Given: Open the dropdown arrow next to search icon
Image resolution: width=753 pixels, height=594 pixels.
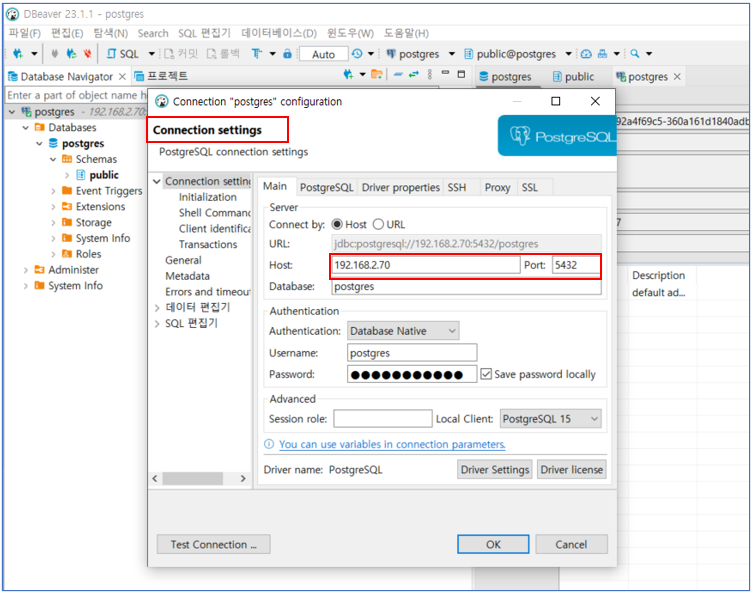Looking at the screenshot, I should pyautogui.click(x=649, y=54).
